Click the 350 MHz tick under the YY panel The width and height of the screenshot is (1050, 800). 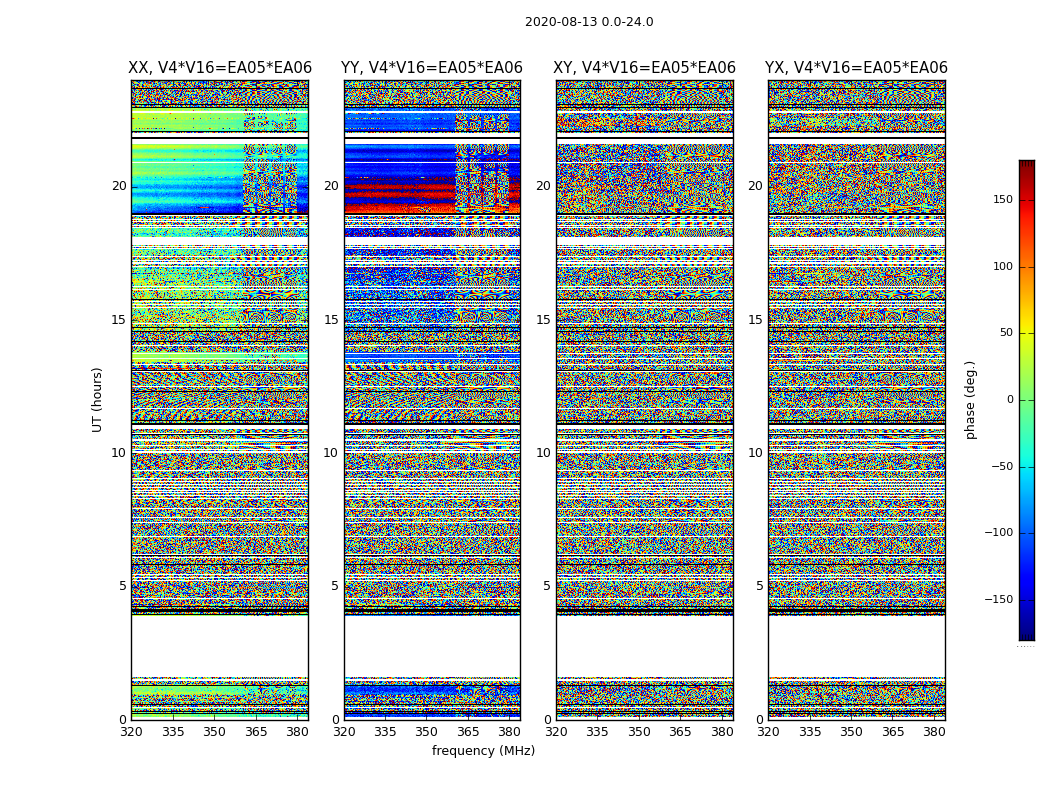(x=427, y=732)
